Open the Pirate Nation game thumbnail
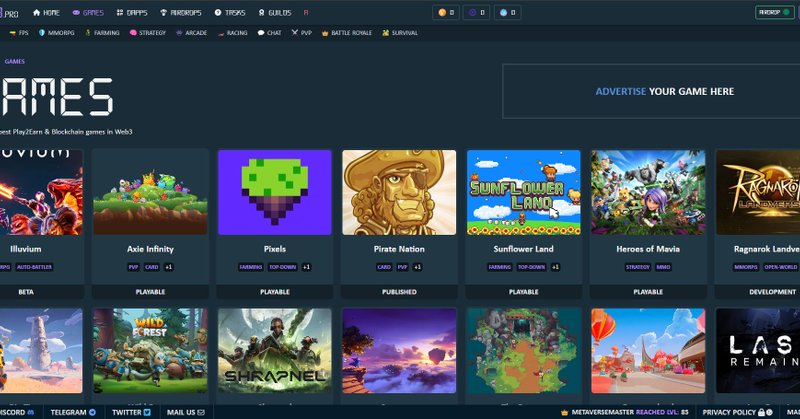 pos(399,192)
